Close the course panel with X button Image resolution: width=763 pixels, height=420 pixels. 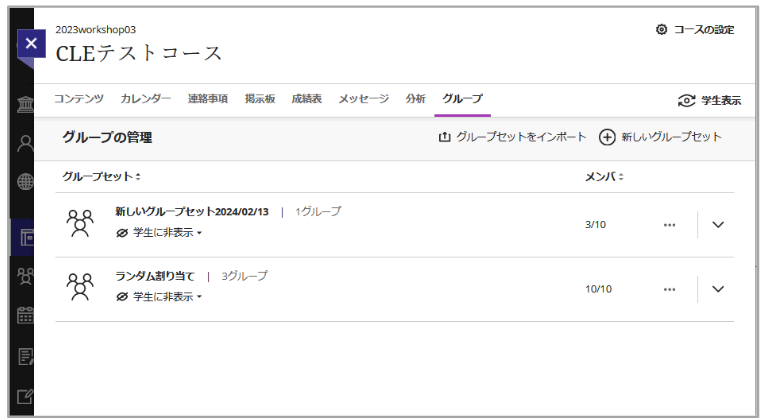(31, 44)
